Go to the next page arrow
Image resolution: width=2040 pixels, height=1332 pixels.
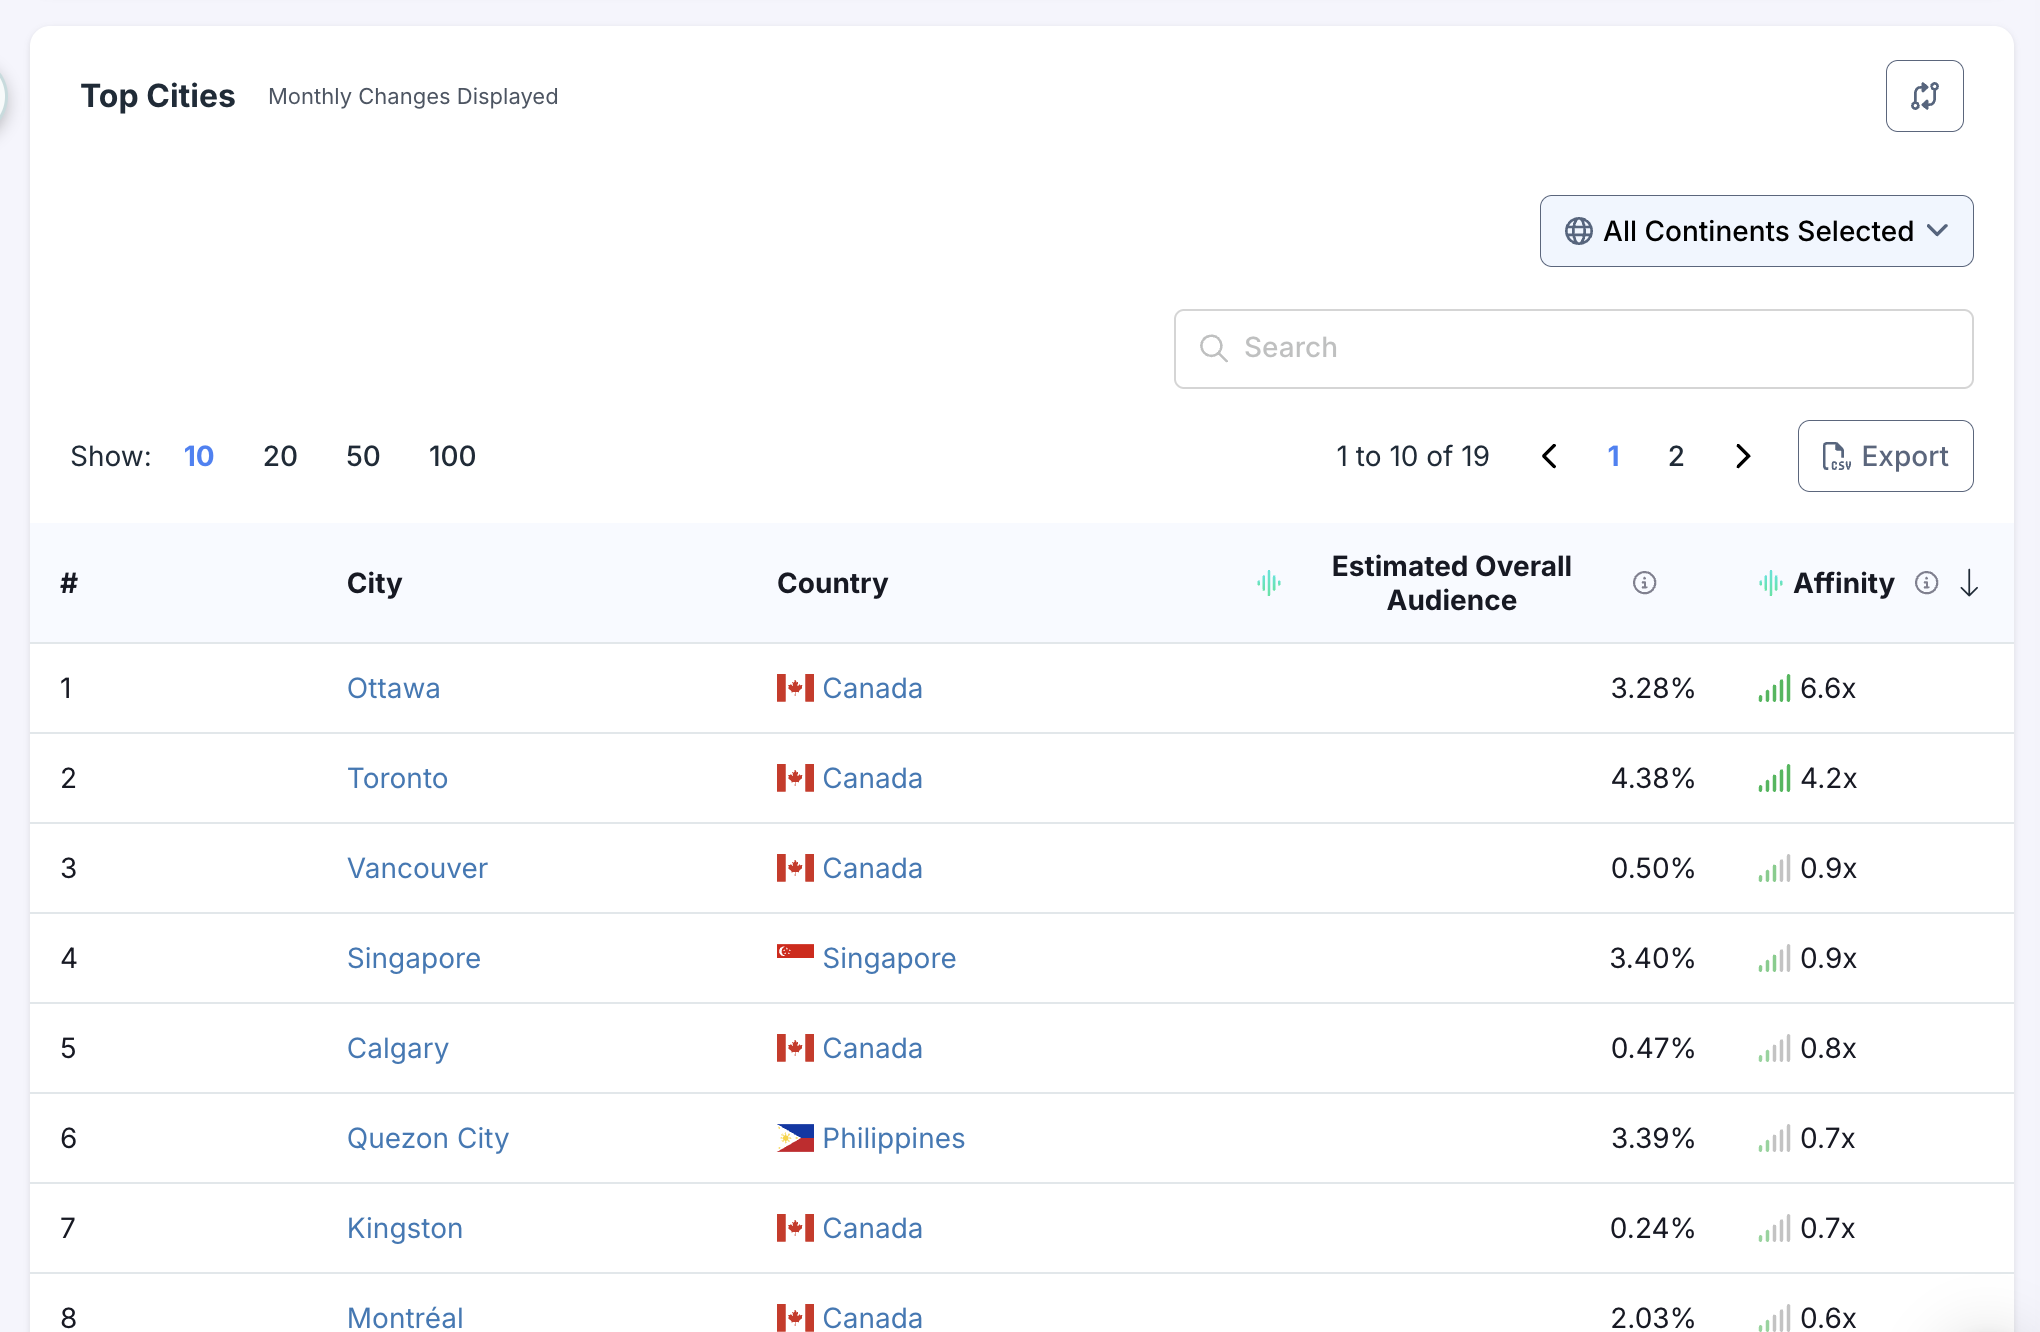pyautogui.click(x=1743, y=456)
